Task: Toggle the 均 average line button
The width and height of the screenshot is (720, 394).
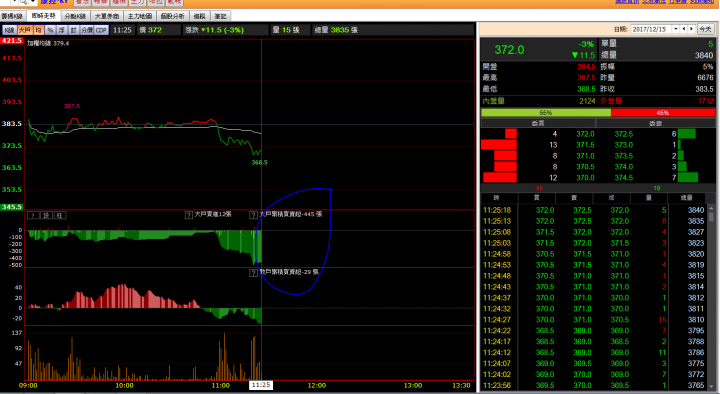Action: click(x=38, y=30)
